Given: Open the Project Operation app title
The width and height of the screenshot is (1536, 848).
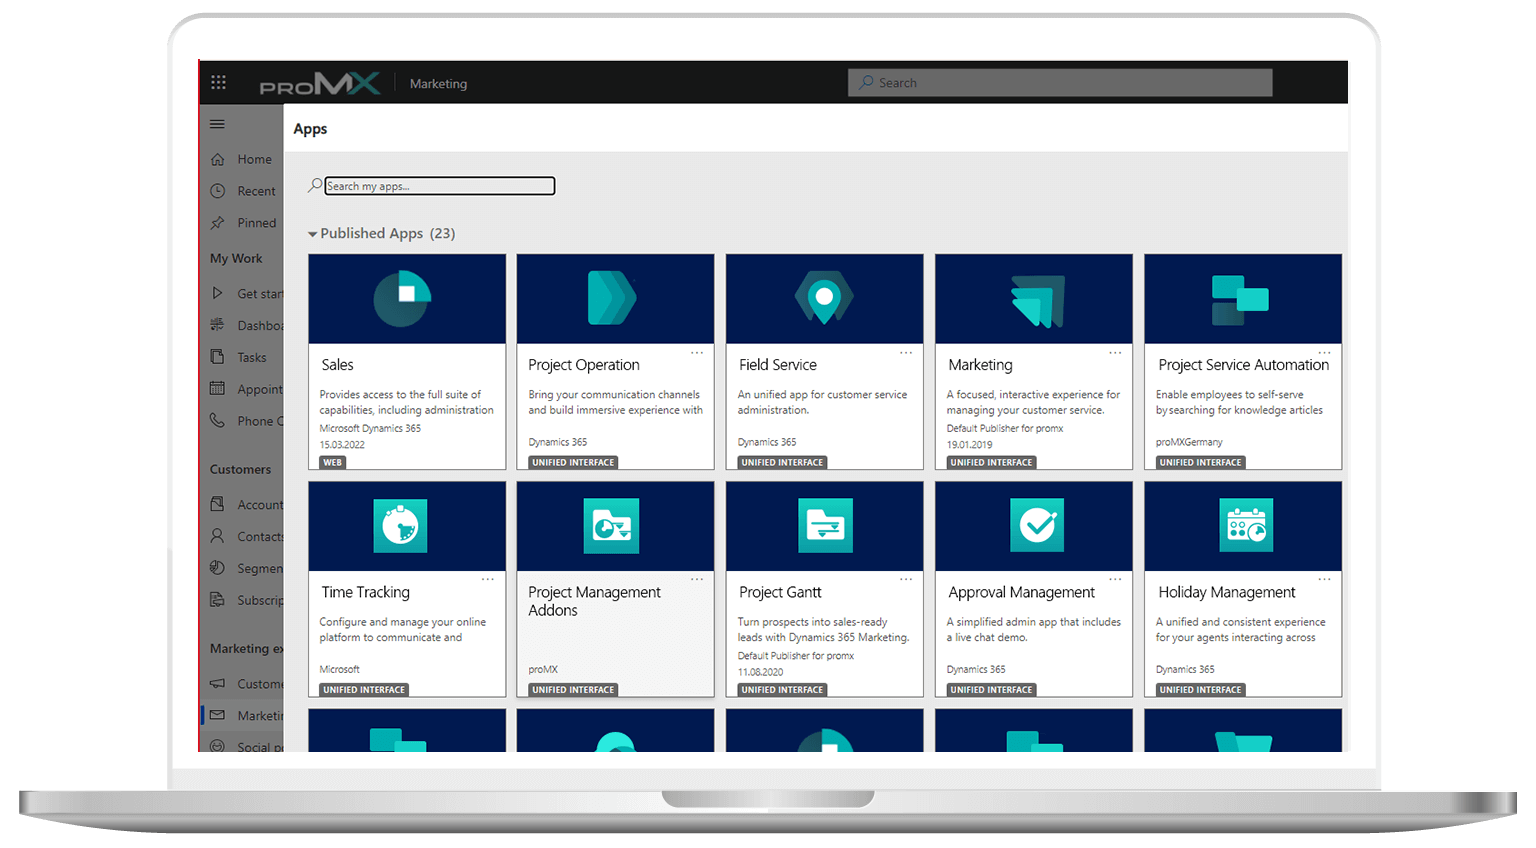Looking at the screenshot, I should coord(584,365).
